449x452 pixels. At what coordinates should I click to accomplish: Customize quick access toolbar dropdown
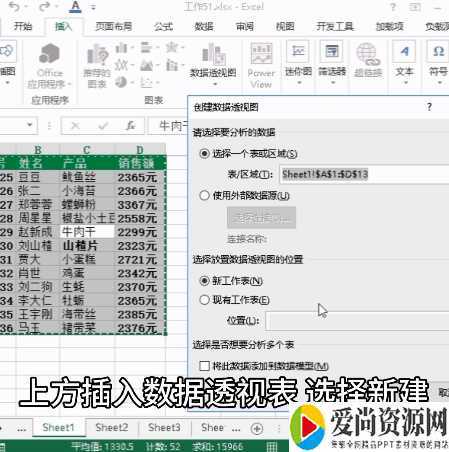pos(93,7)
